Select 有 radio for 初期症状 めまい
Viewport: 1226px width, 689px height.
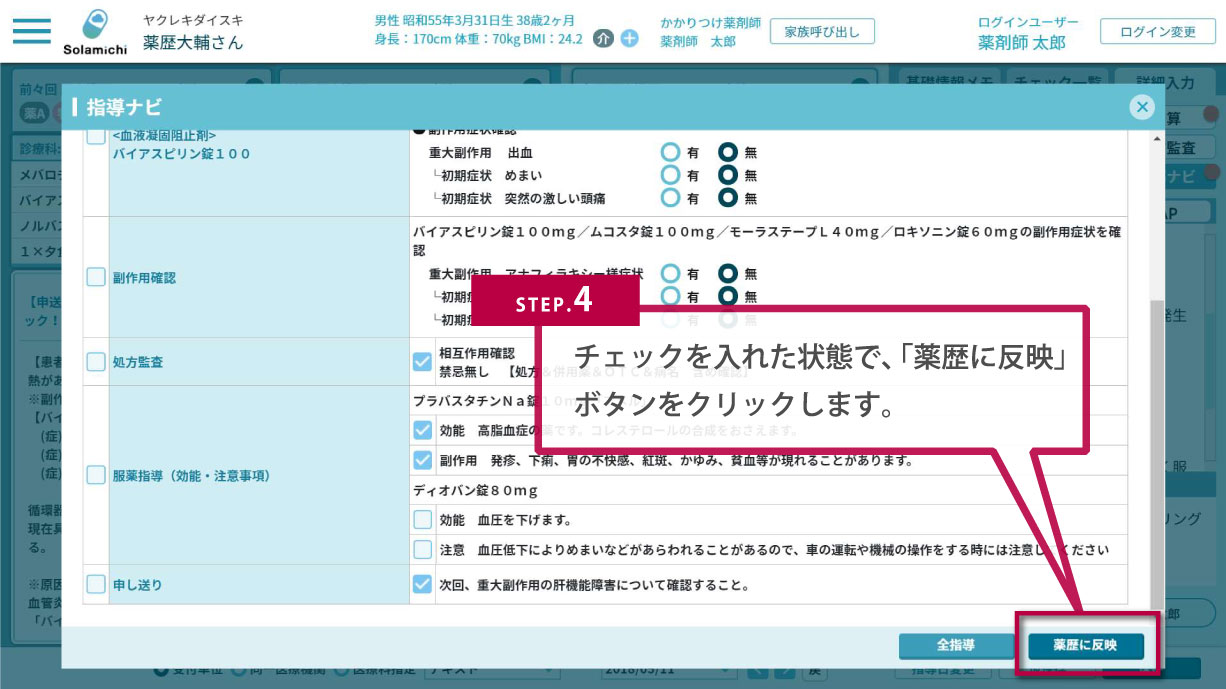coord(670,176)
